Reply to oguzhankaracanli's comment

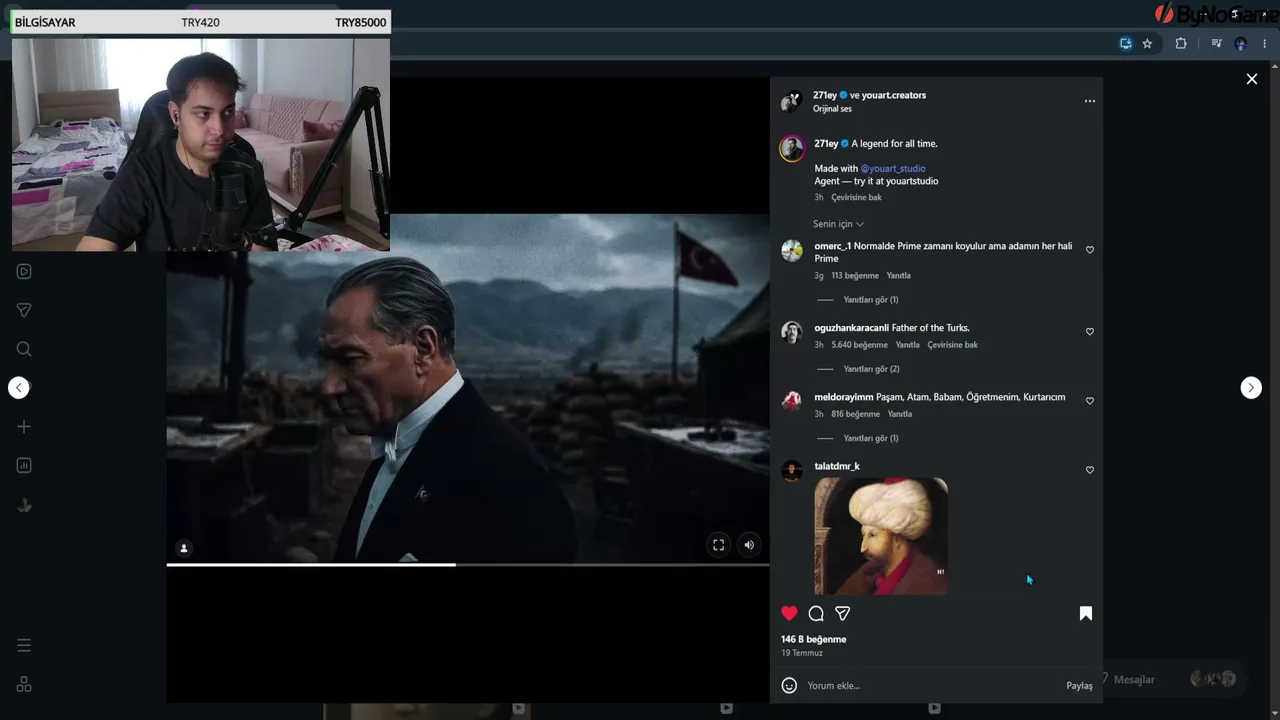(x=908, y=345)
